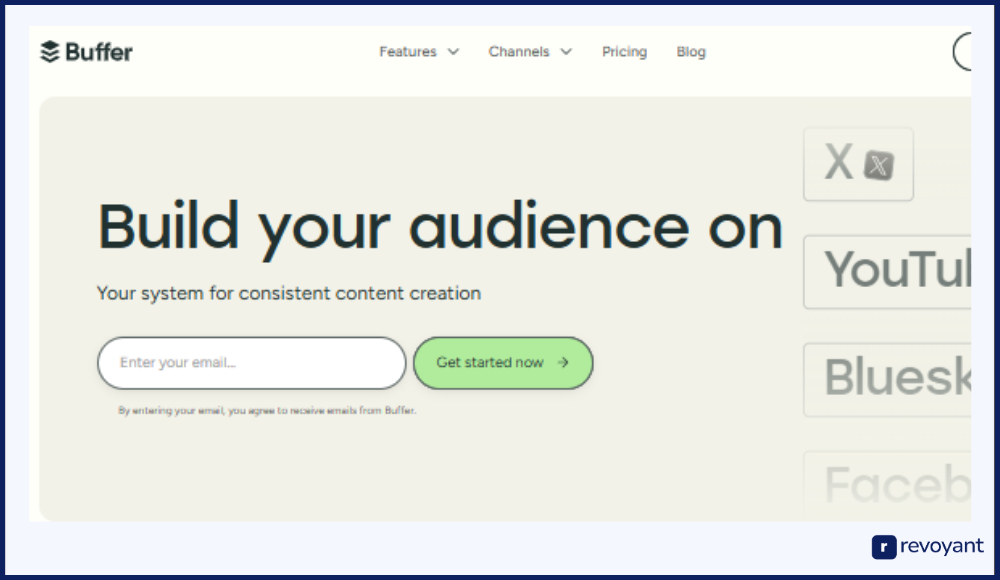Select the YouTube channel card
Image resolution: width=1000 pixels, height=580 pixels.
887,272
